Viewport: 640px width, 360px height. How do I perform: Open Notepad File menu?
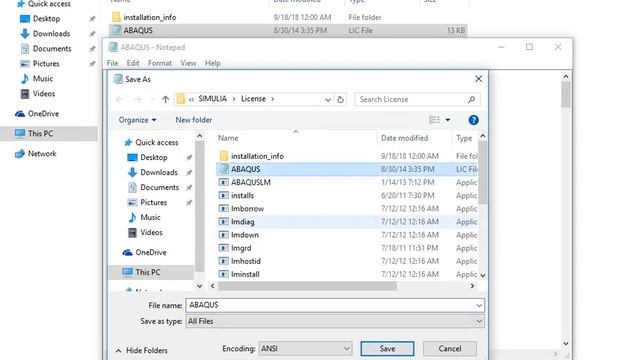(x=112, y=63)
